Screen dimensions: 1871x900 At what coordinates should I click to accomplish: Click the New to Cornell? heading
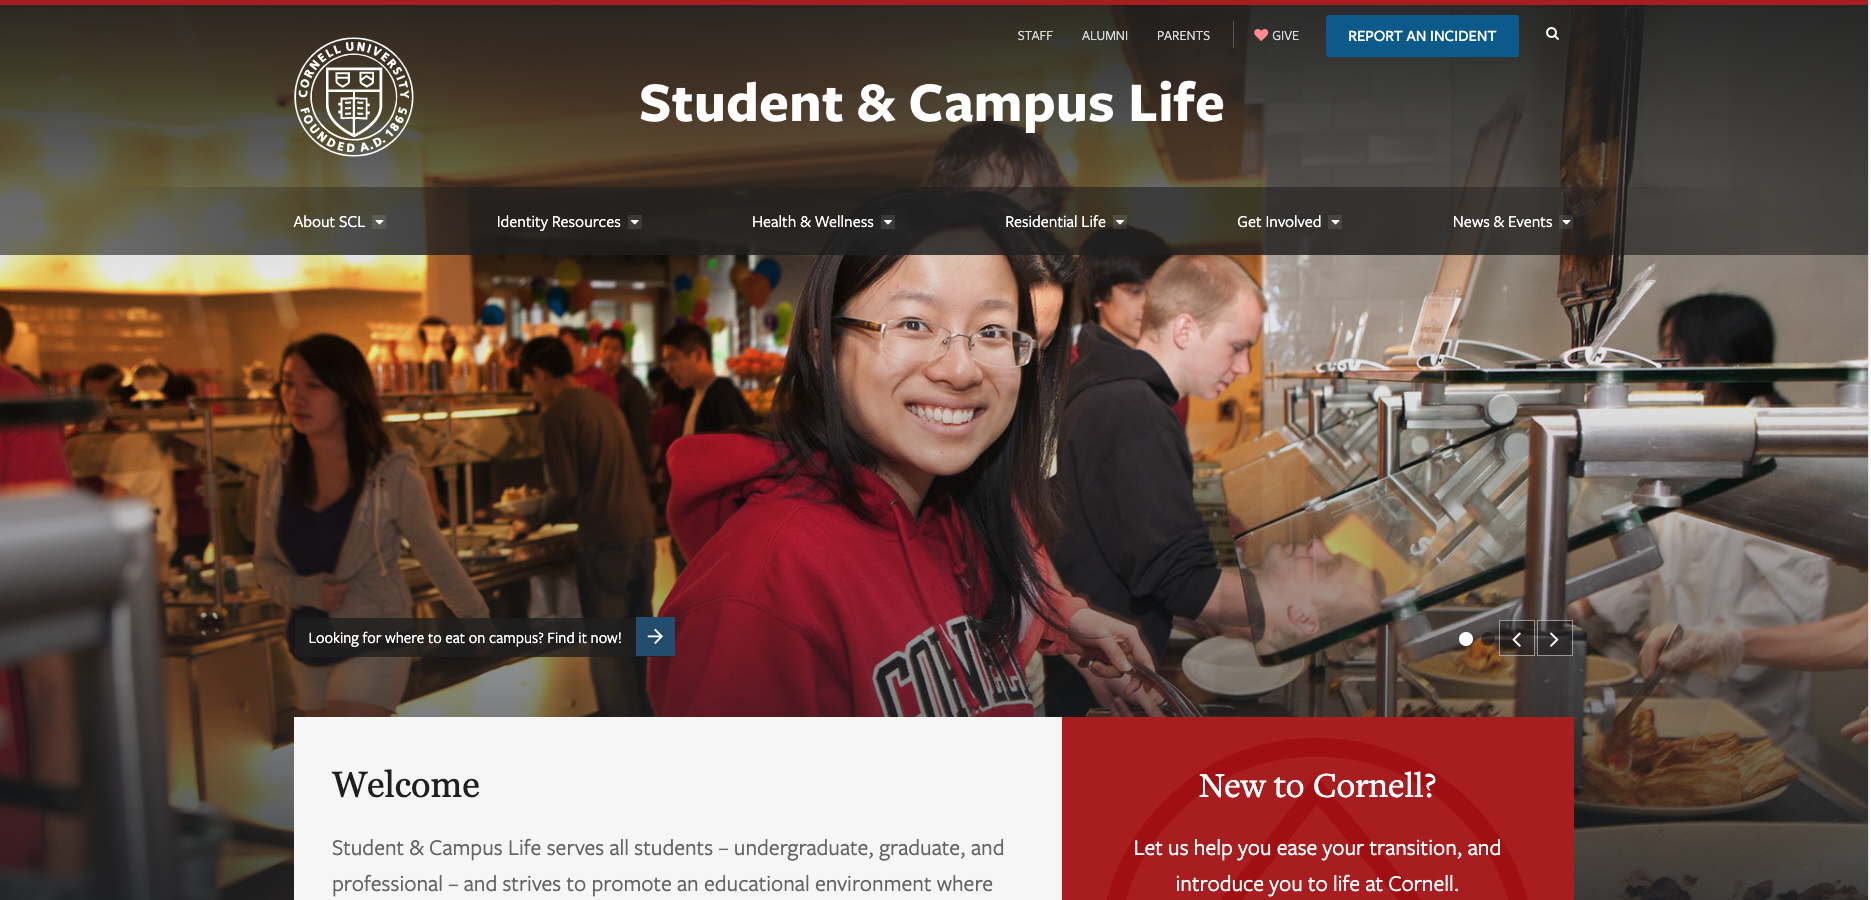pyautogui.click(x=1317, y=786)
